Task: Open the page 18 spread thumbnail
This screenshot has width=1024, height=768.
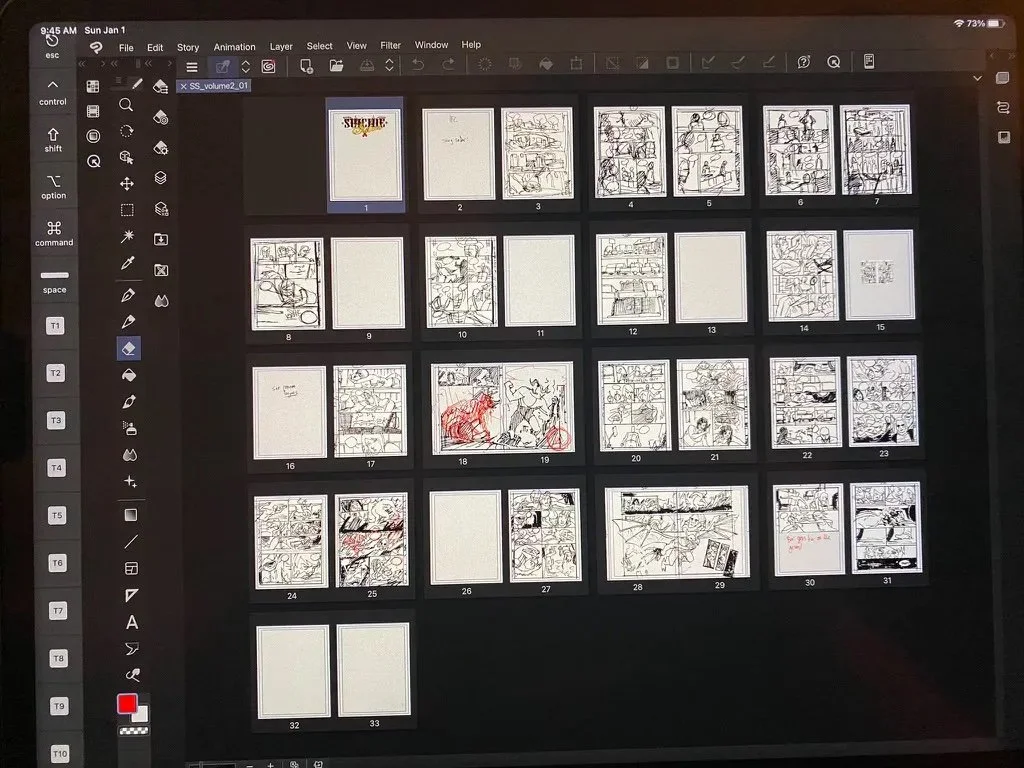Action: pyautogui.click(x=503, y=408)
